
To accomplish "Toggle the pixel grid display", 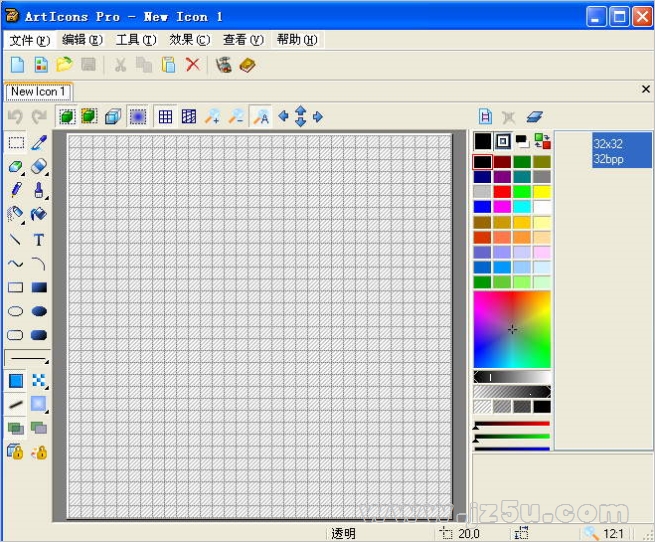I will click(x=165, y=117).
